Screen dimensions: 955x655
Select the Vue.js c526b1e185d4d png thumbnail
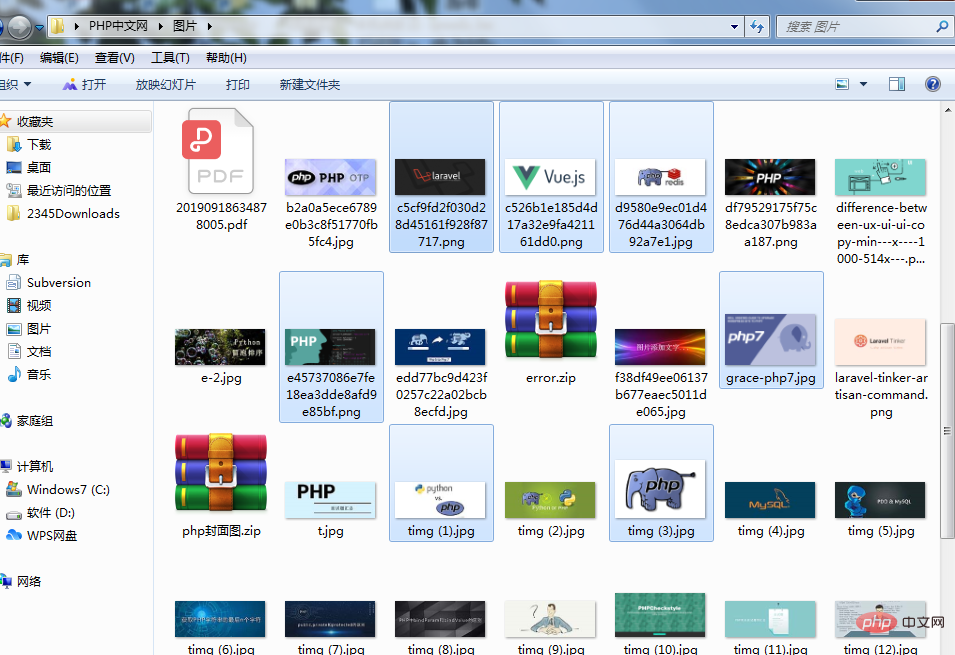[551, 177]
